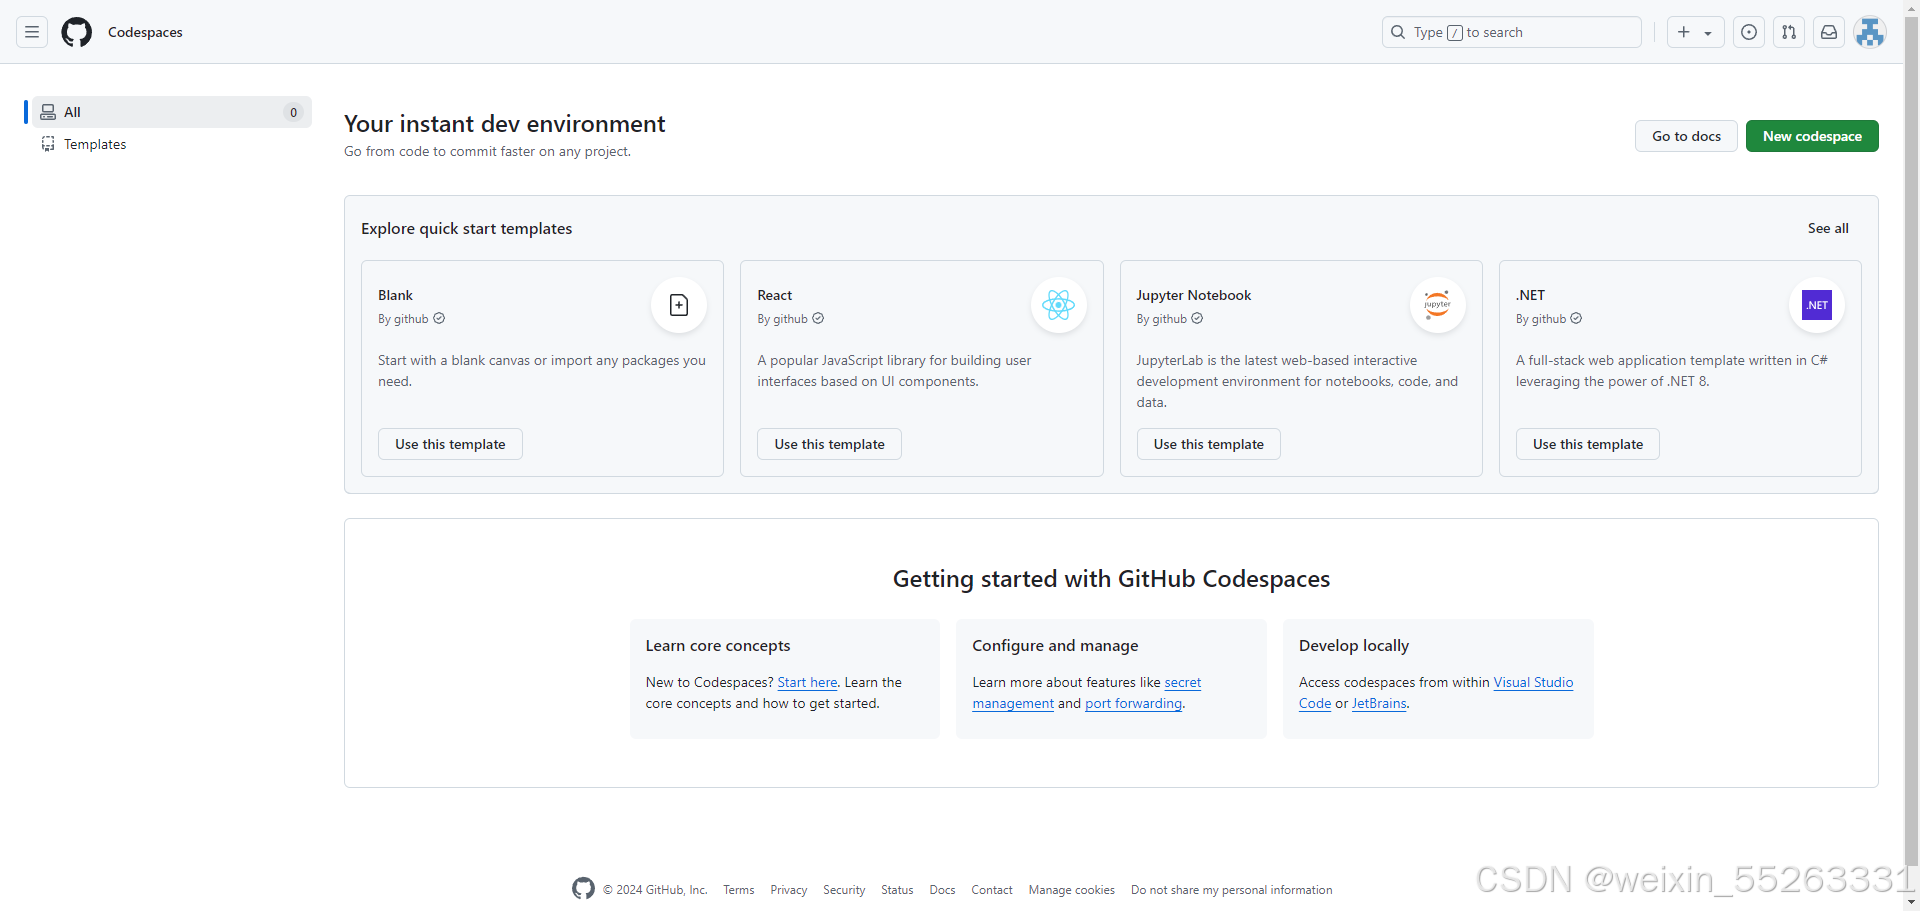Click the All codespaces sidebar icon
This screenshot has height=911, width=1920.
[x=48, y=112]
